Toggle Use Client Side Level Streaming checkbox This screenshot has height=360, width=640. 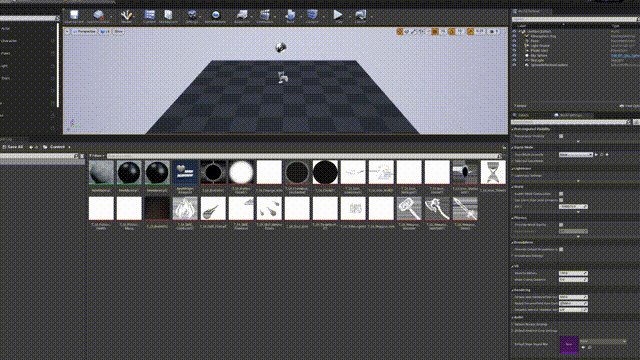click(x=561, y=200)
